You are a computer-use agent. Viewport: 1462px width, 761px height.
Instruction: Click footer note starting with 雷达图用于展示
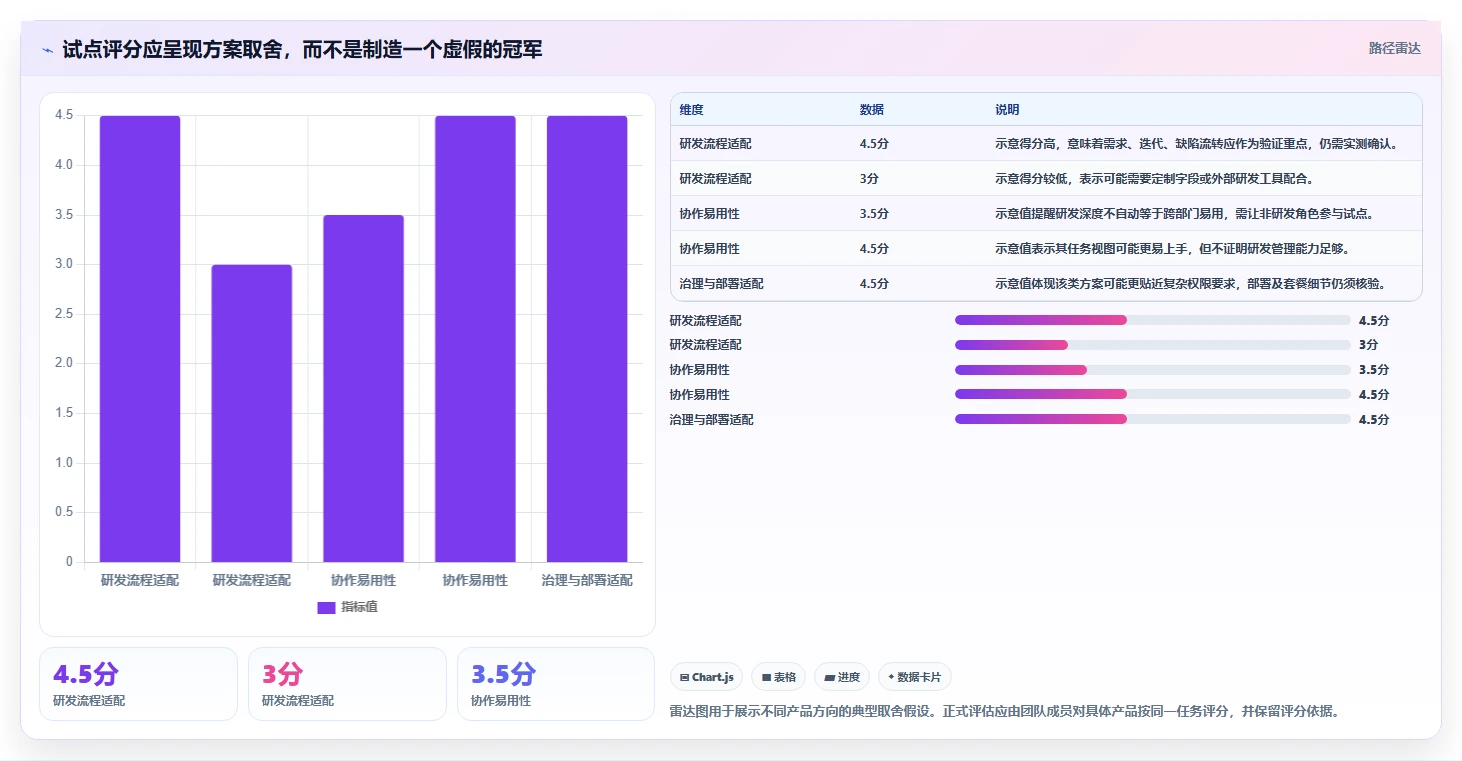pos(1004,712)
